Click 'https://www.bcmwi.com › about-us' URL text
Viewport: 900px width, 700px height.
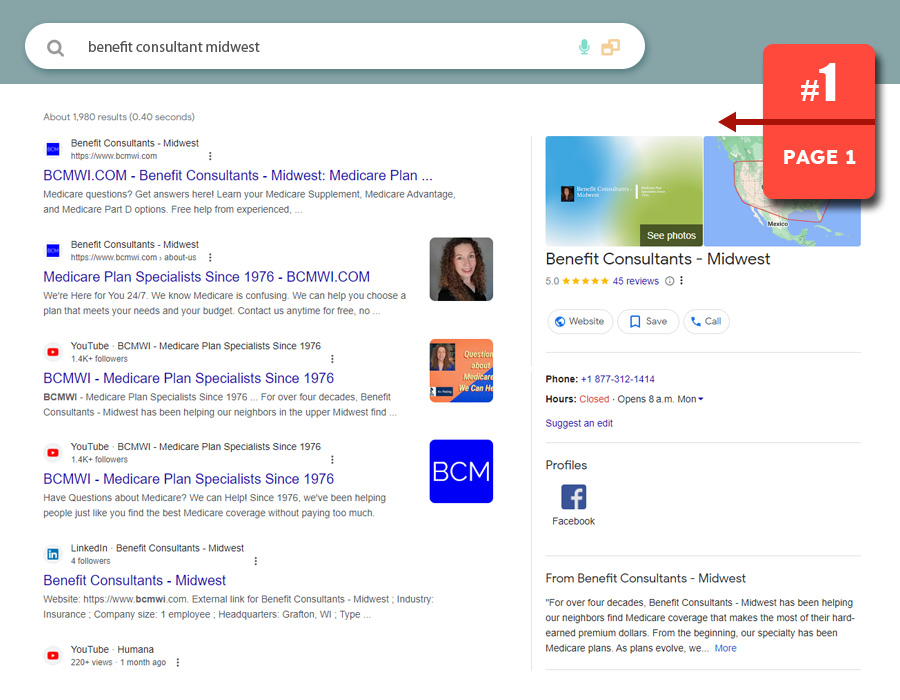click(x=133, y=258)
